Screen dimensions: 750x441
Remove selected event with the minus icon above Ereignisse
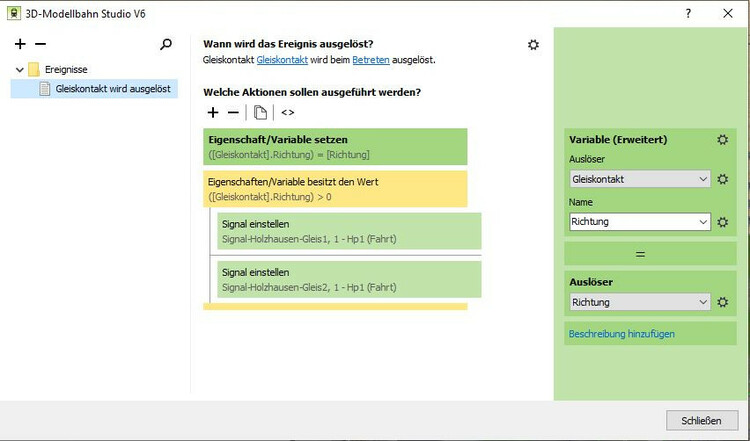click(x=41, y=44)
